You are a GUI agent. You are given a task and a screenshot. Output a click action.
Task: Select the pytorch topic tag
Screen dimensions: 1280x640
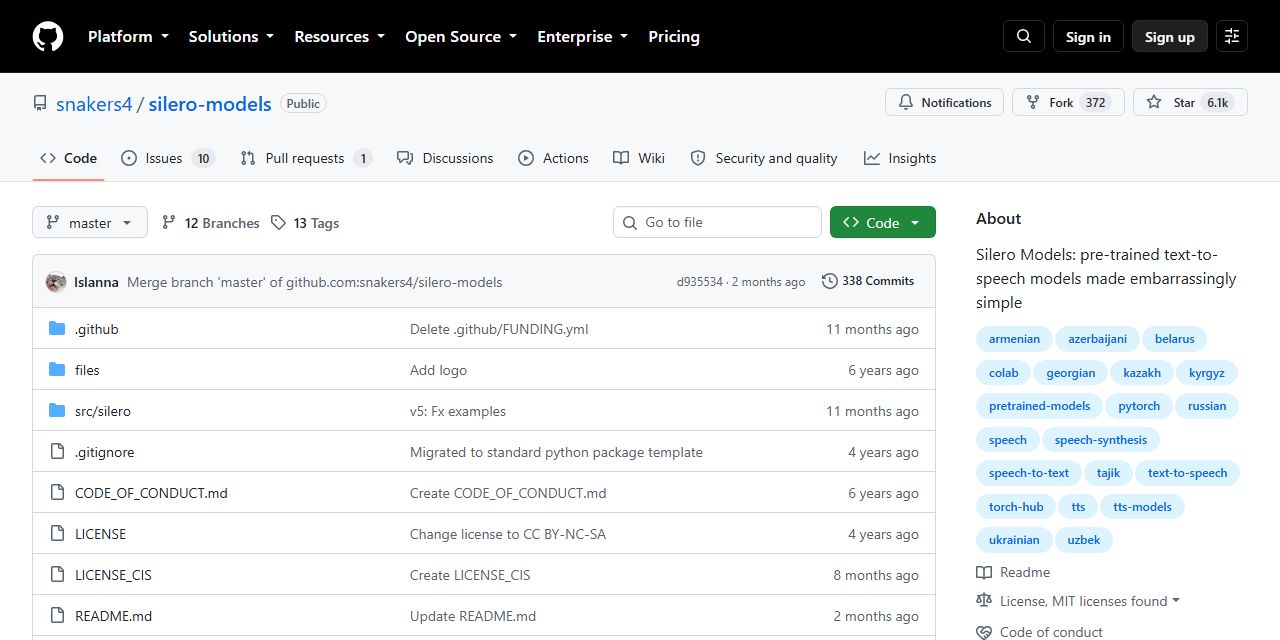pyautogui.click(x=1139, y=406)
